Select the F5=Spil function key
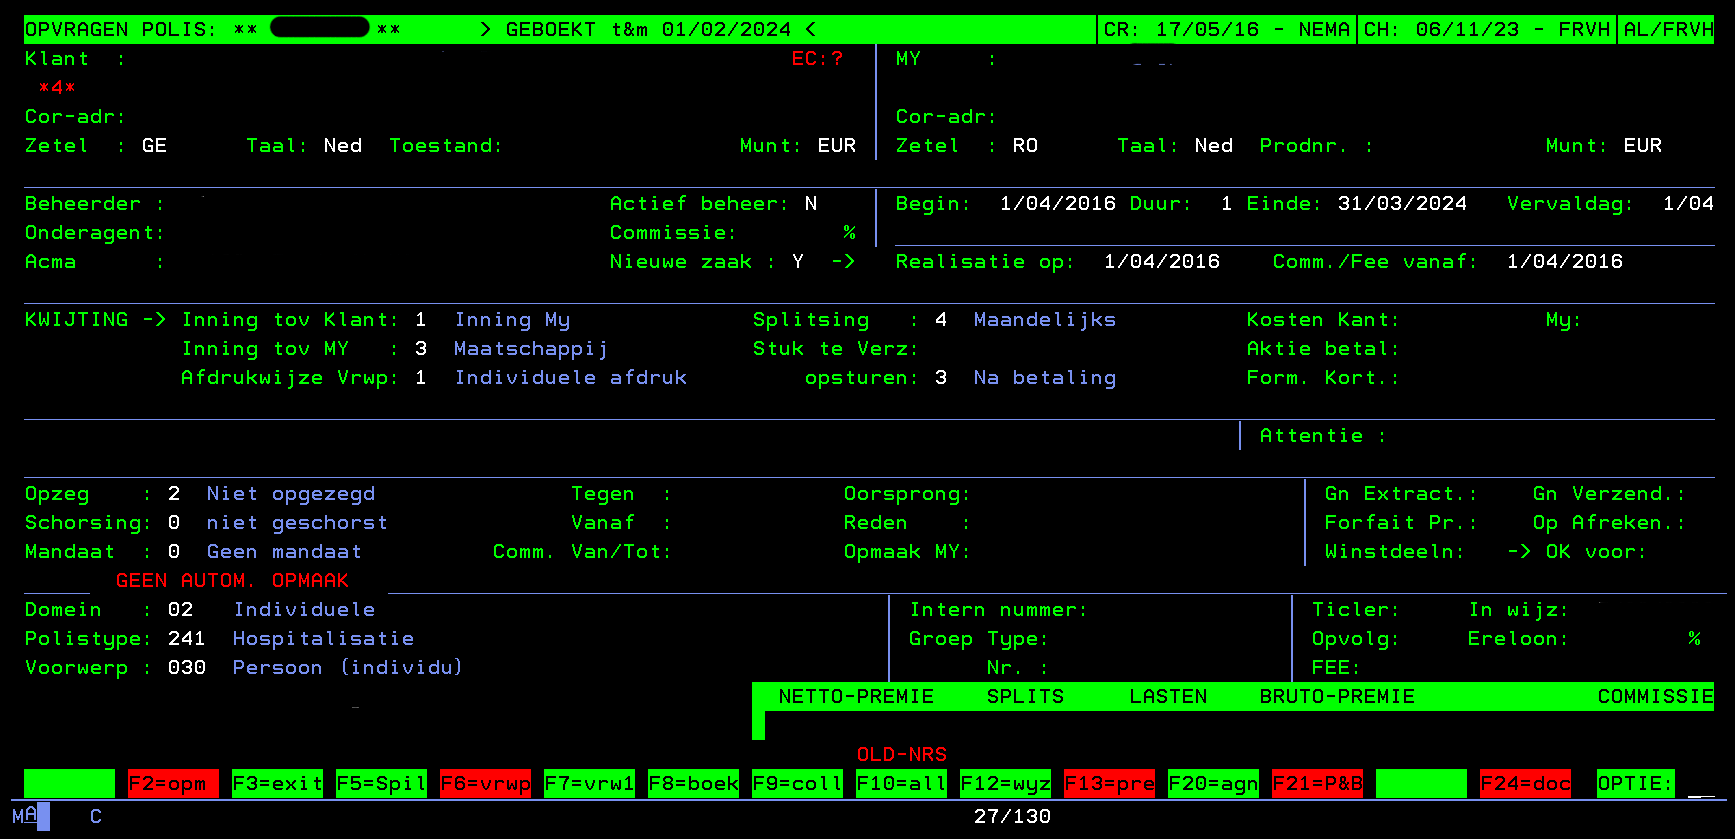Viewport: 1735px width, 839px height. tap(381, 784)
